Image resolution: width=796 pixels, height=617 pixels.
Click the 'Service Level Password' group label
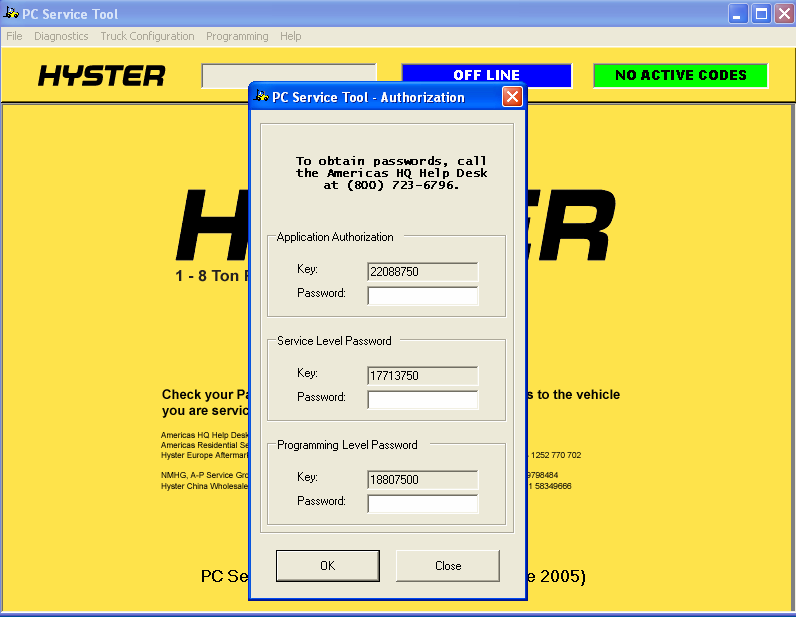pos(334,341)
